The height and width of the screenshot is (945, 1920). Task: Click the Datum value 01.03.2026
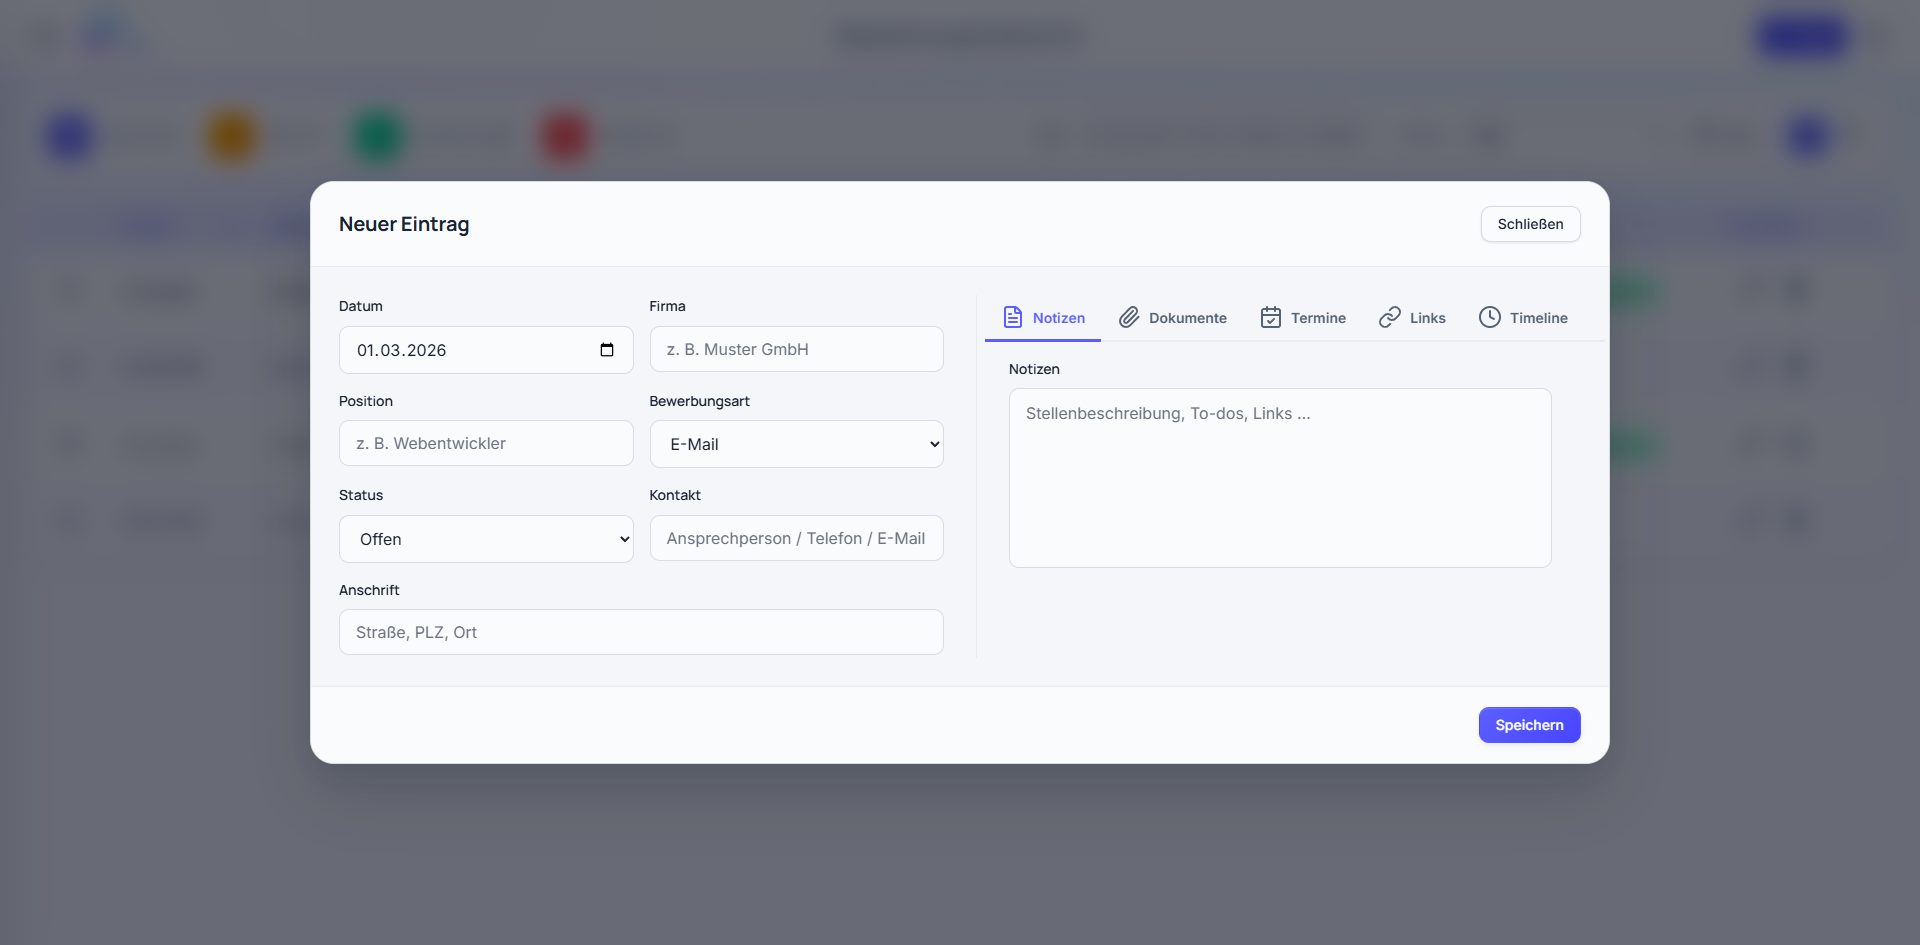click(402, 350)
